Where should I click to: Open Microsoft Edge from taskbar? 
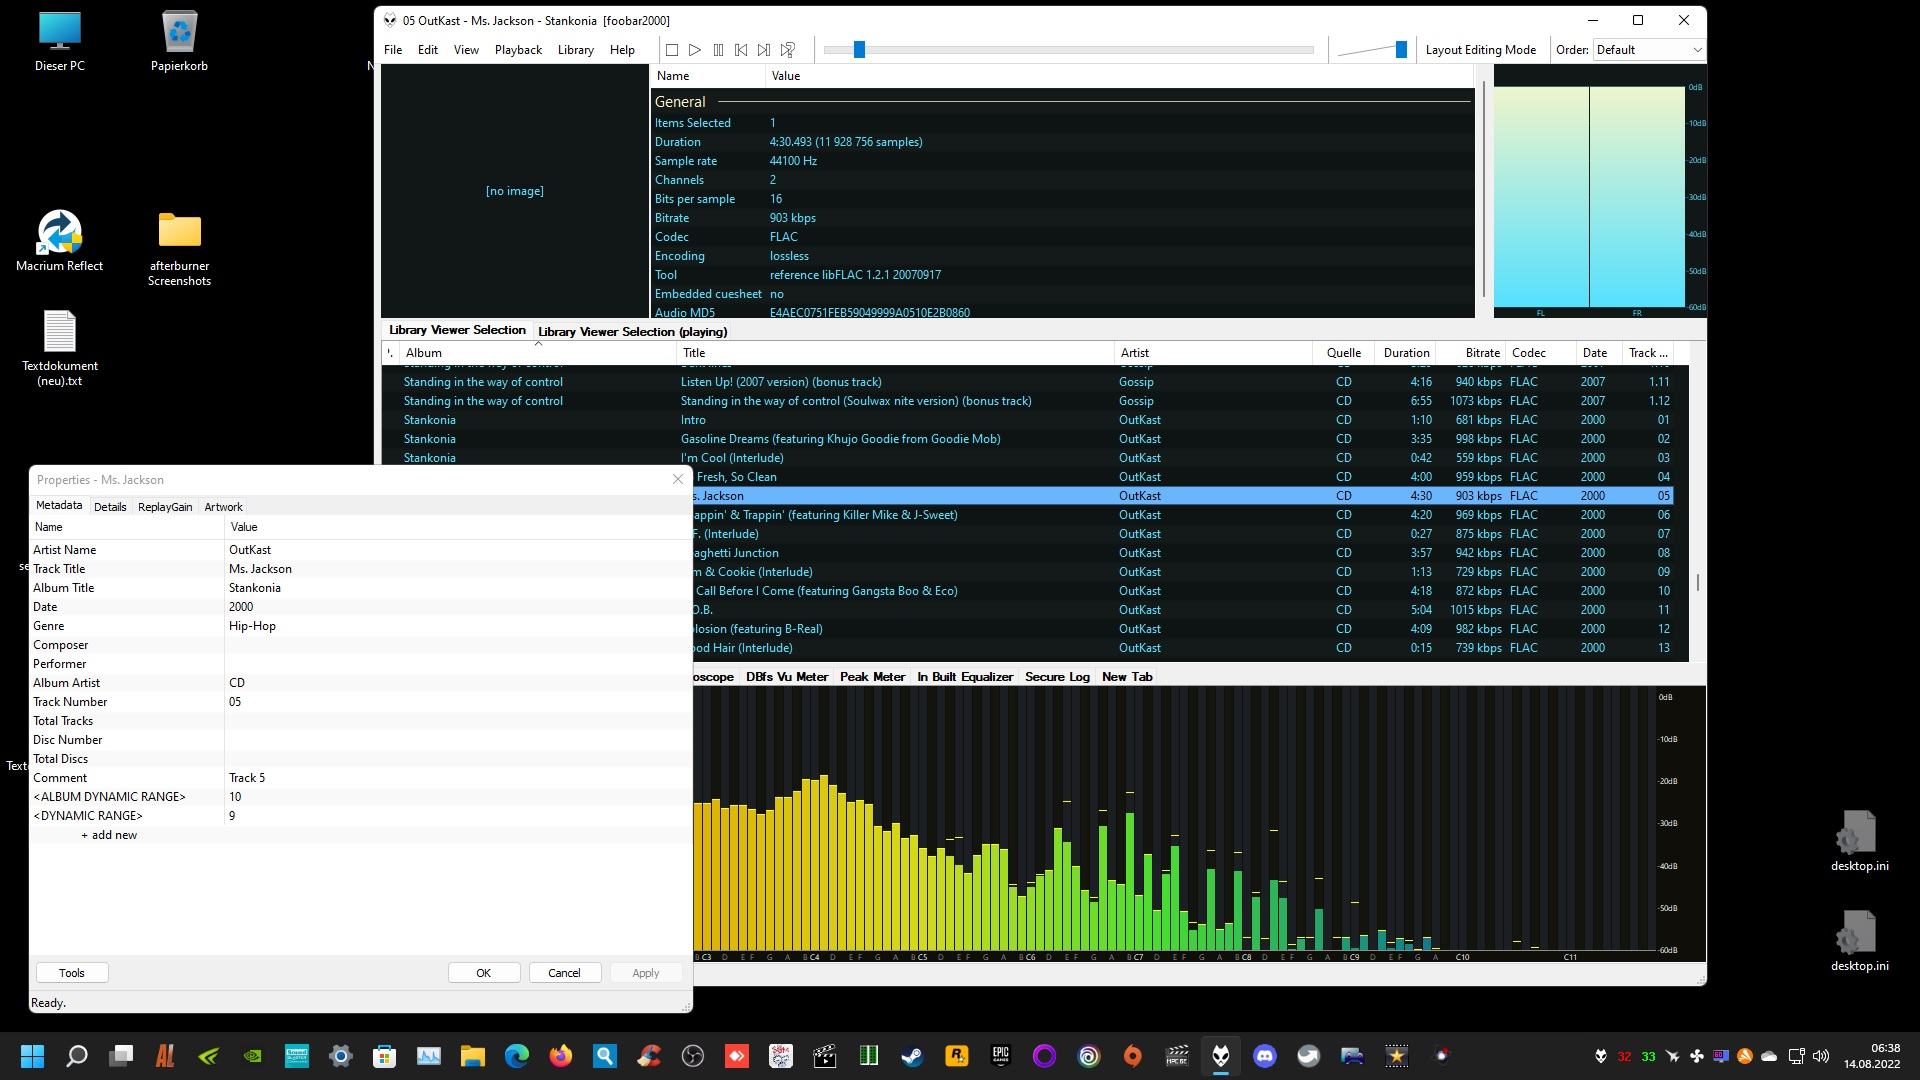(x=516, y=1056)
